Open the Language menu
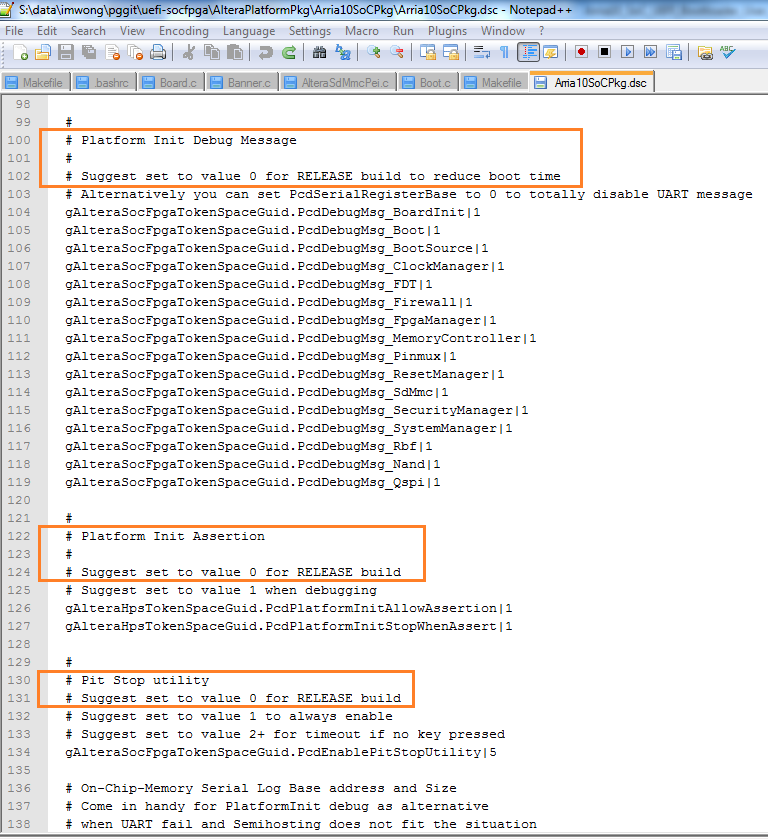 249,31
